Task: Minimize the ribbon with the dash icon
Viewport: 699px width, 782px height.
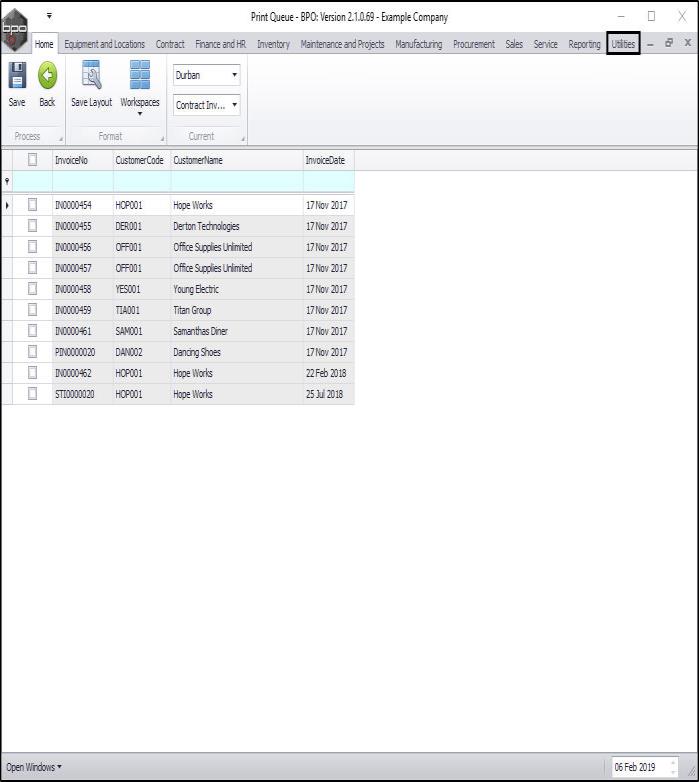Action: (650, 44)
